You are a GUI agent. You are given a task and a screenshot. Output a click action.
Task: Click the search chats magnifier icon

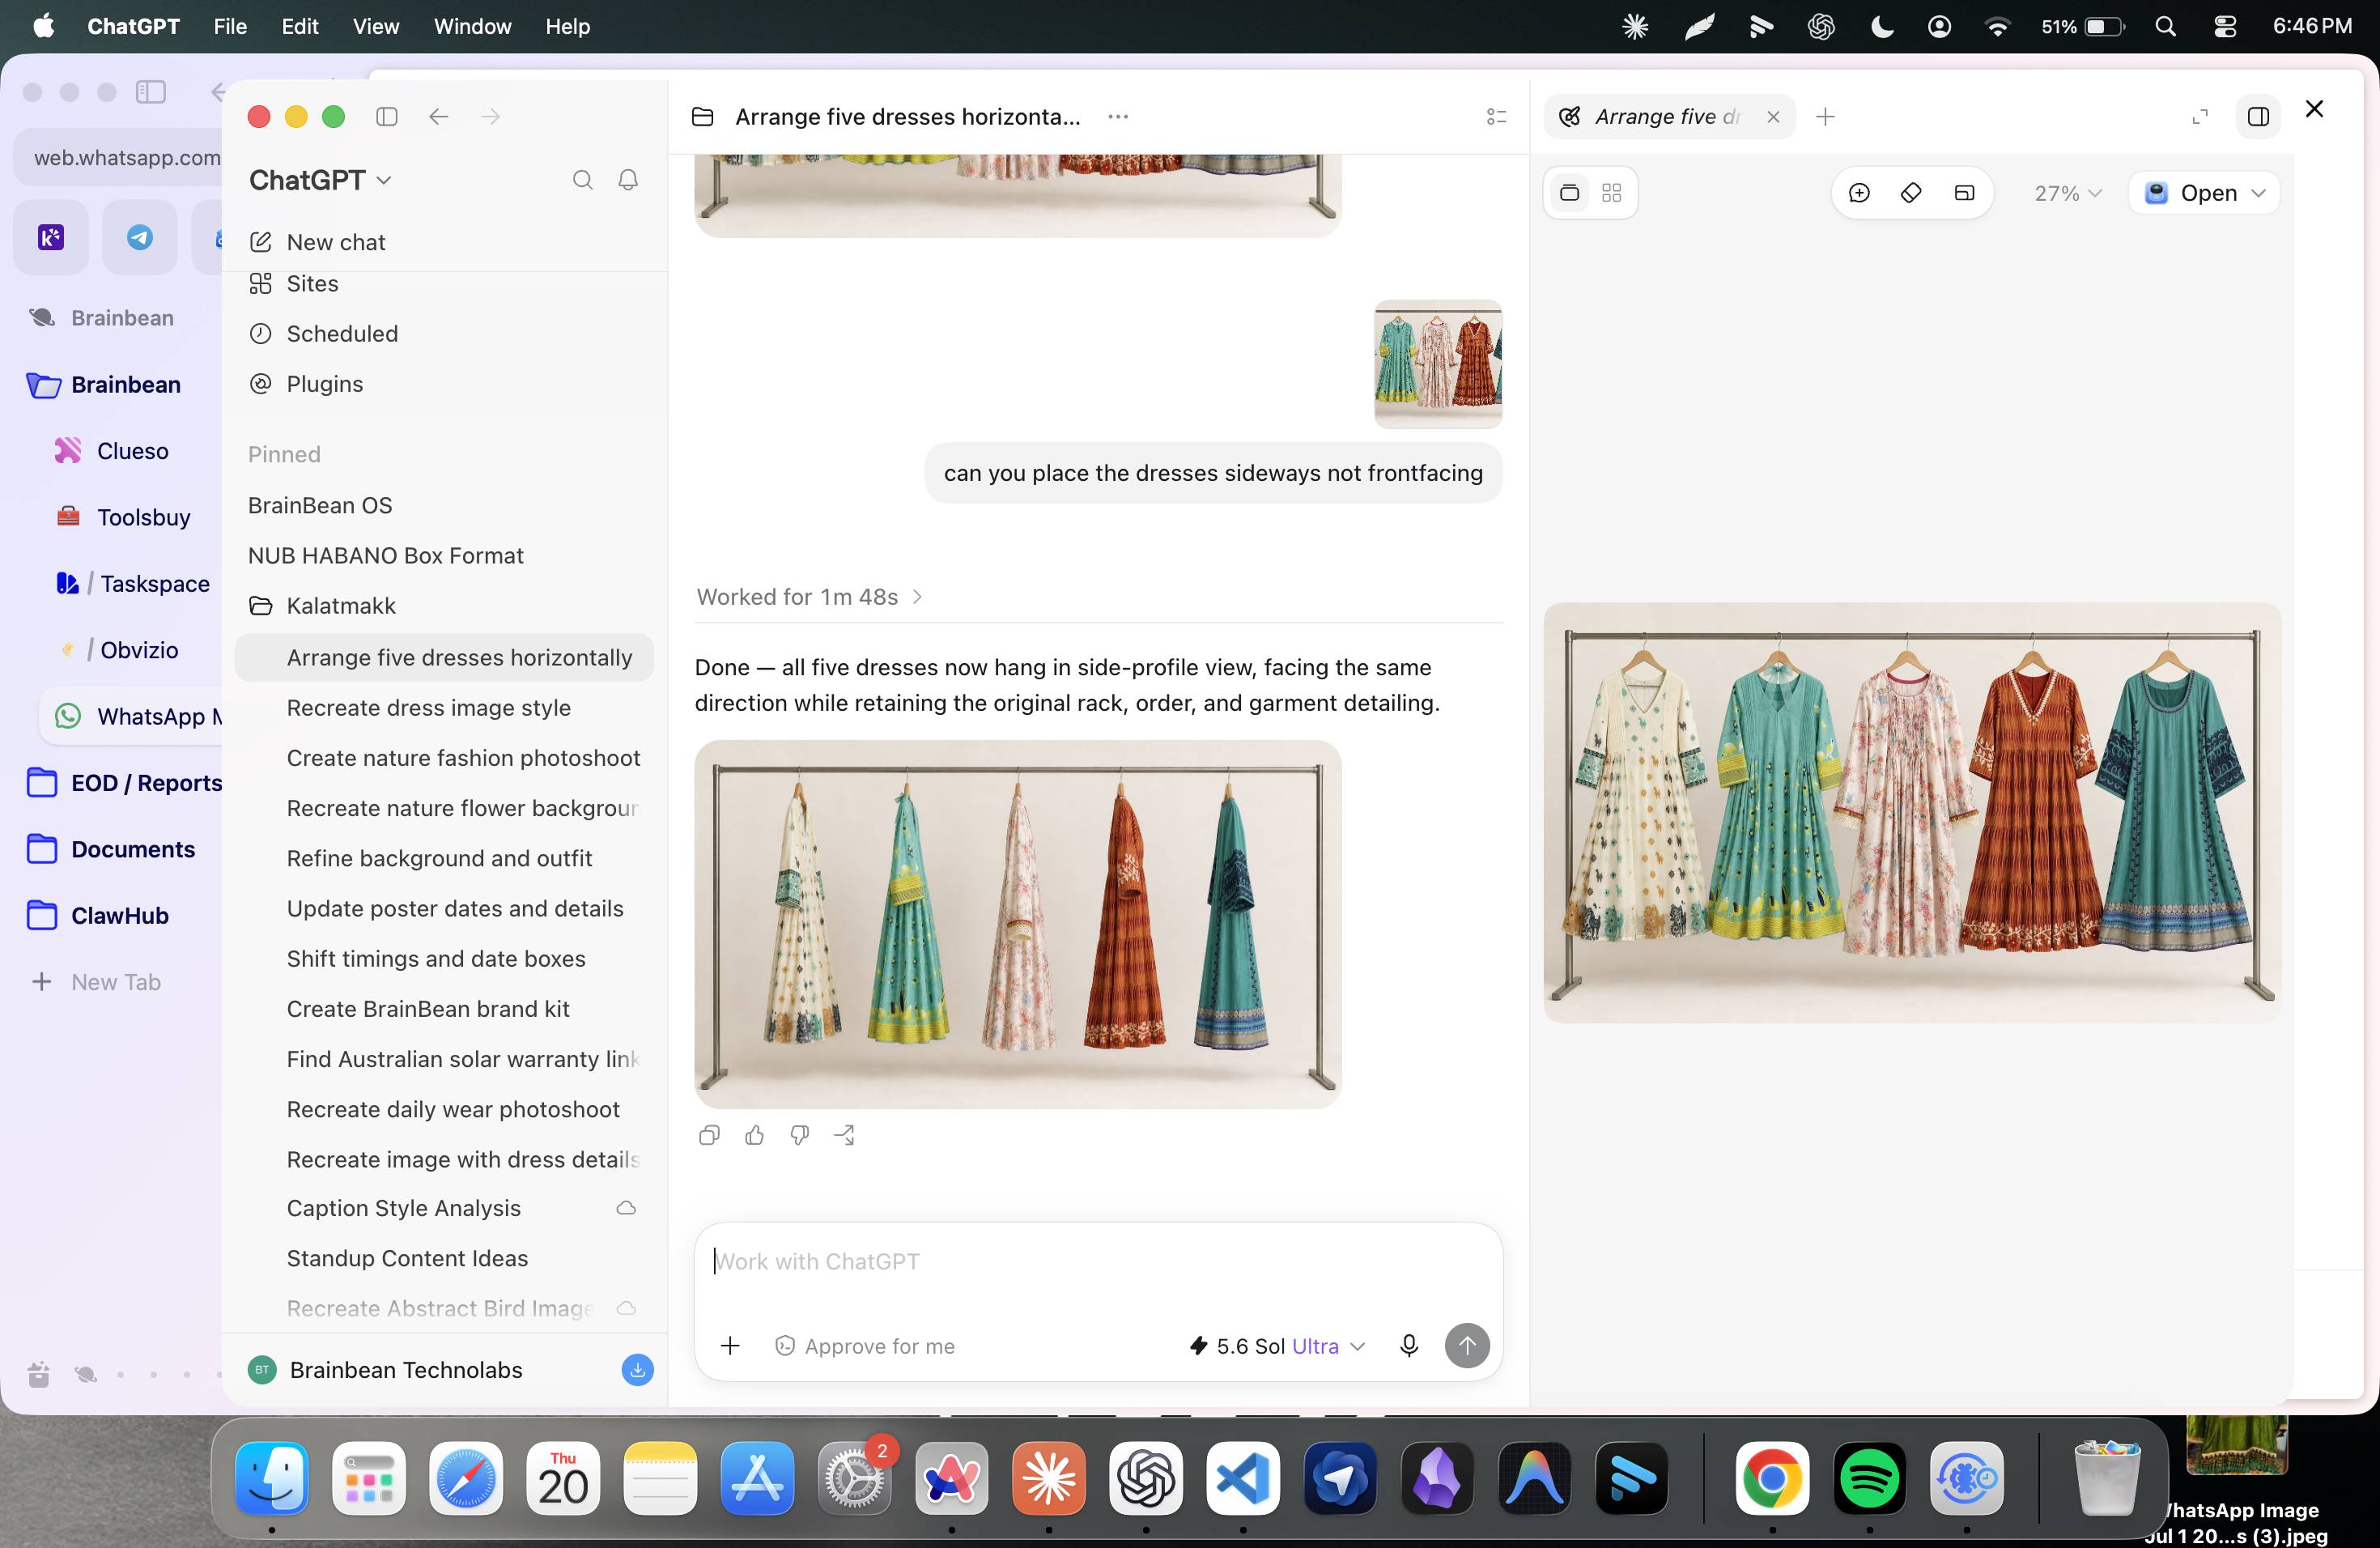point(582,180)
